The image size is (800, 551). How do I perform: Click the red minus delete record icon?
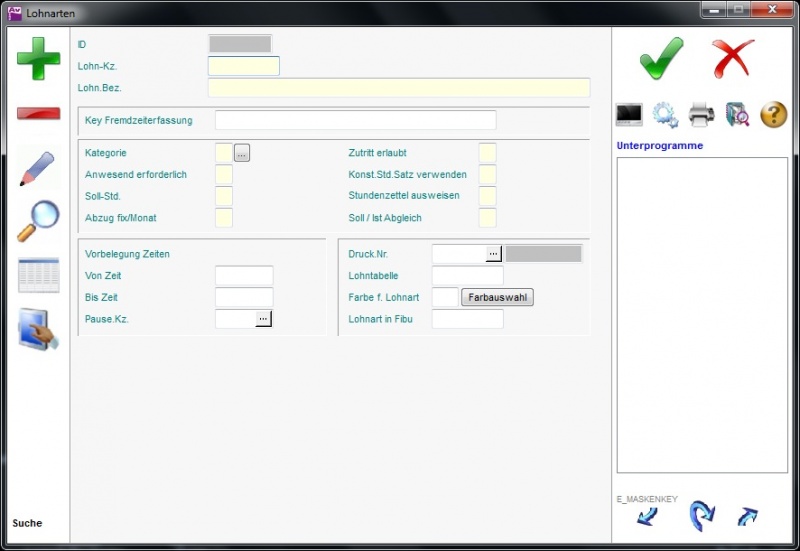tap(38, 113)
